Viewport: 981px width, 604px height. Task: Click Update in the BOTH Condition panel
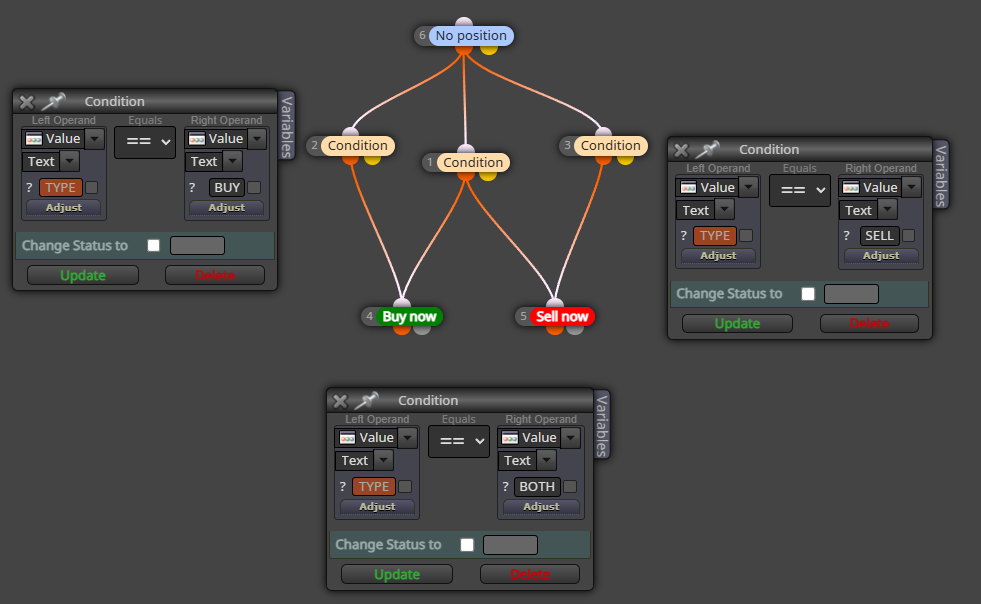397,575
